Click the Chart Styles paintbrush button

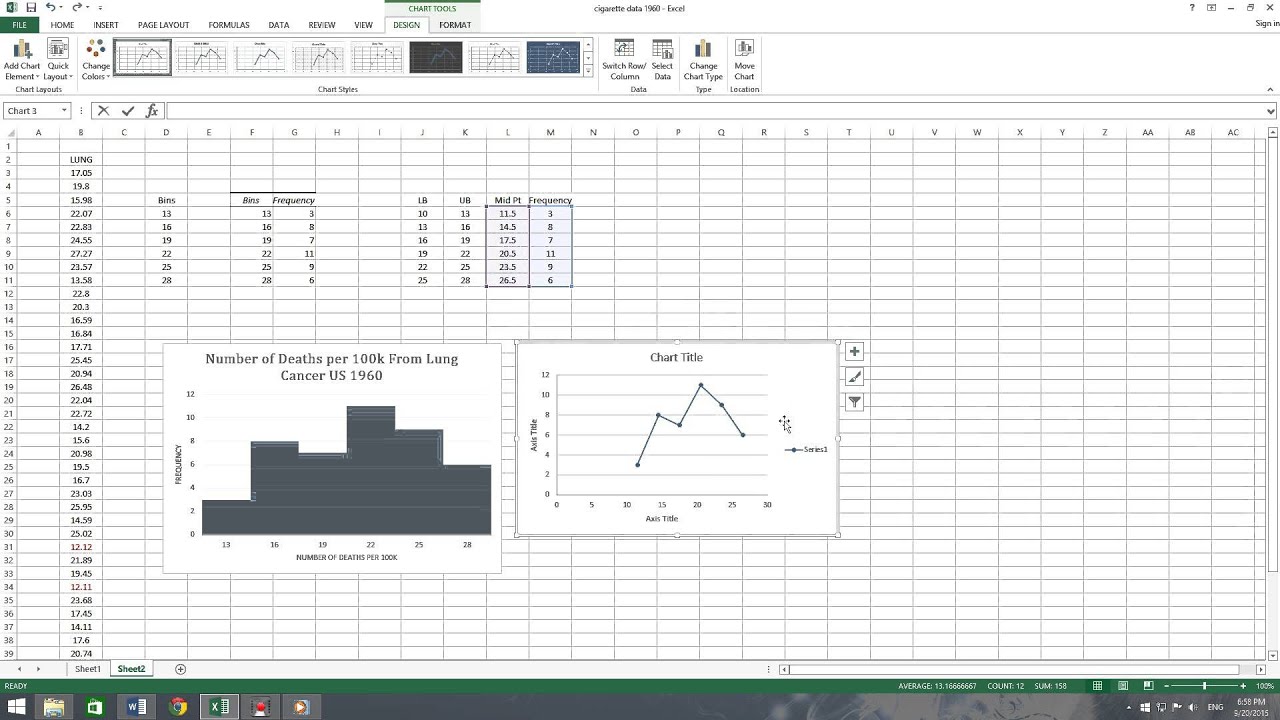(854, 376)
